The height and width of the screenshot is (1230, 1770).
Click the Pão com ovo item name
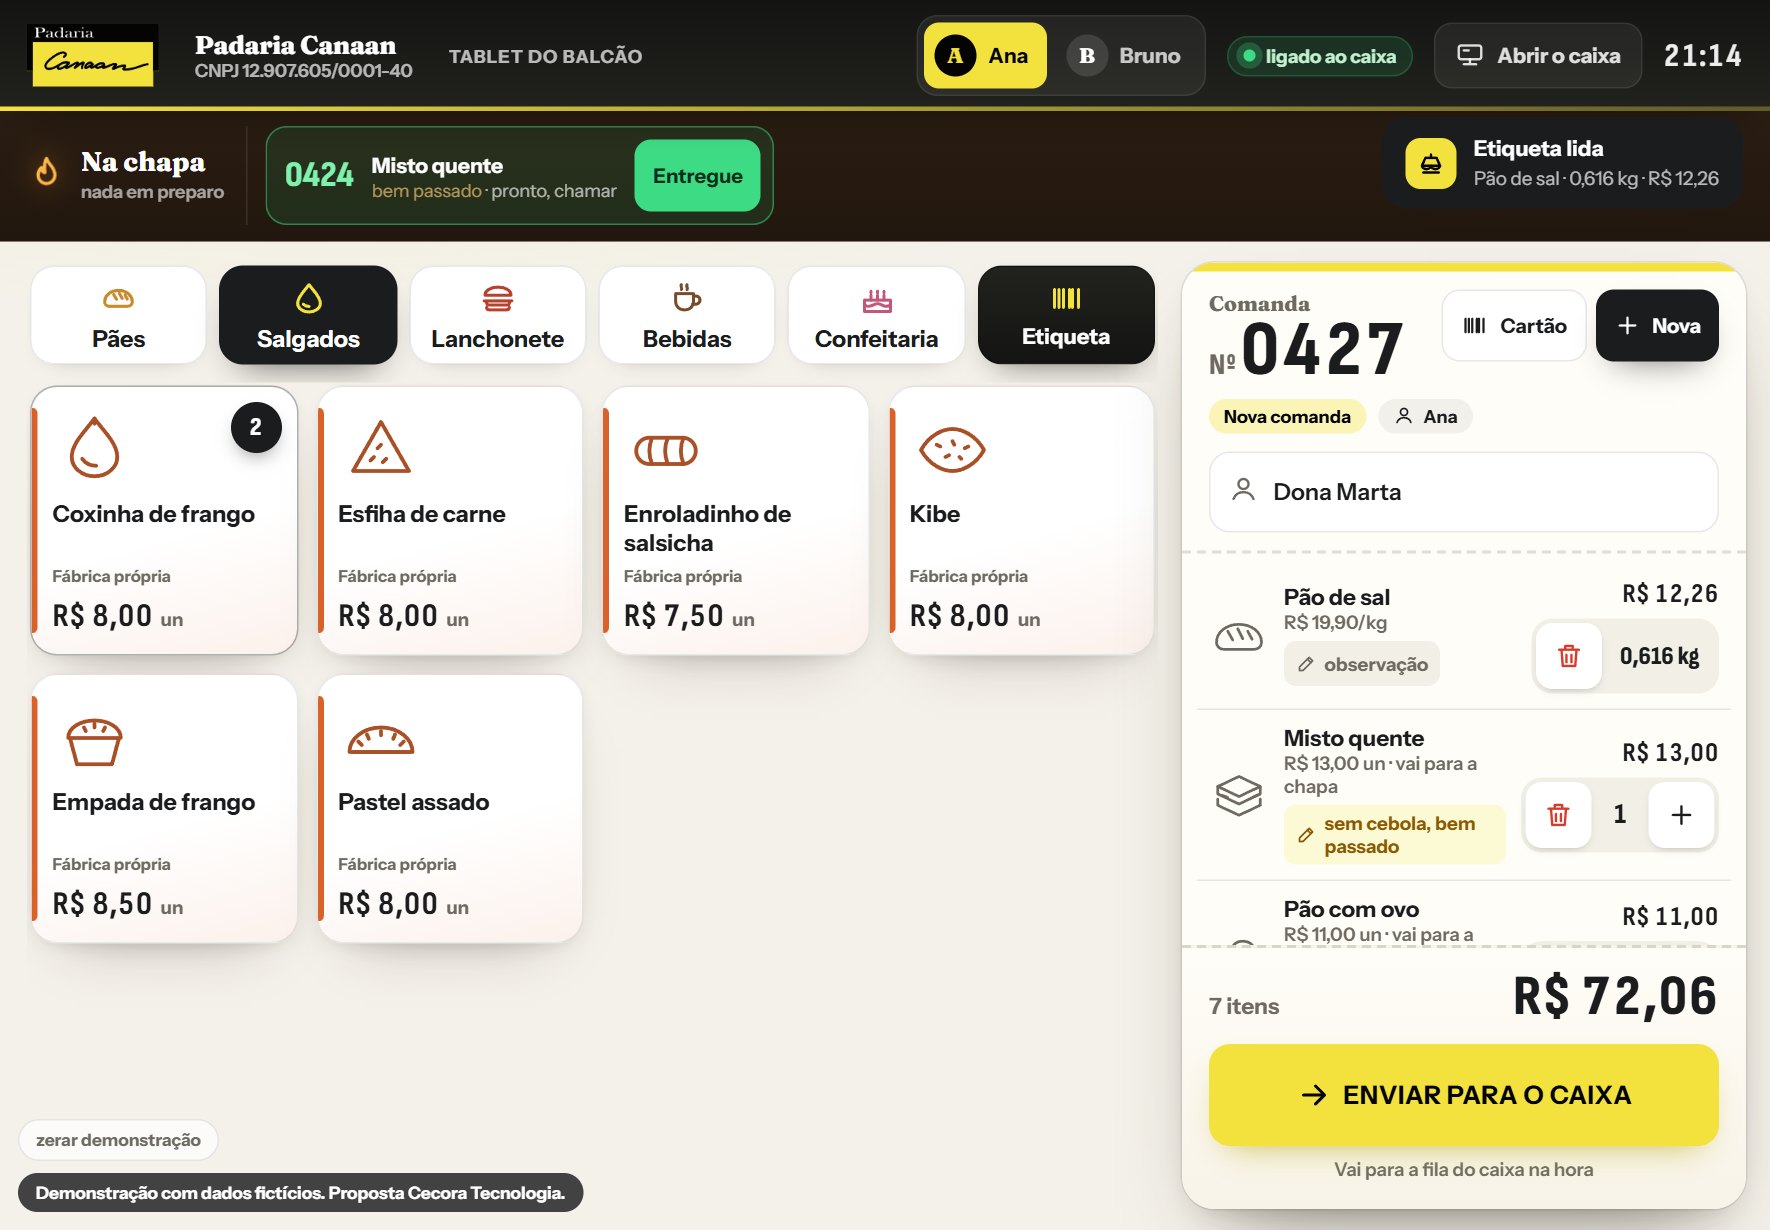[x=1351, y=909]
